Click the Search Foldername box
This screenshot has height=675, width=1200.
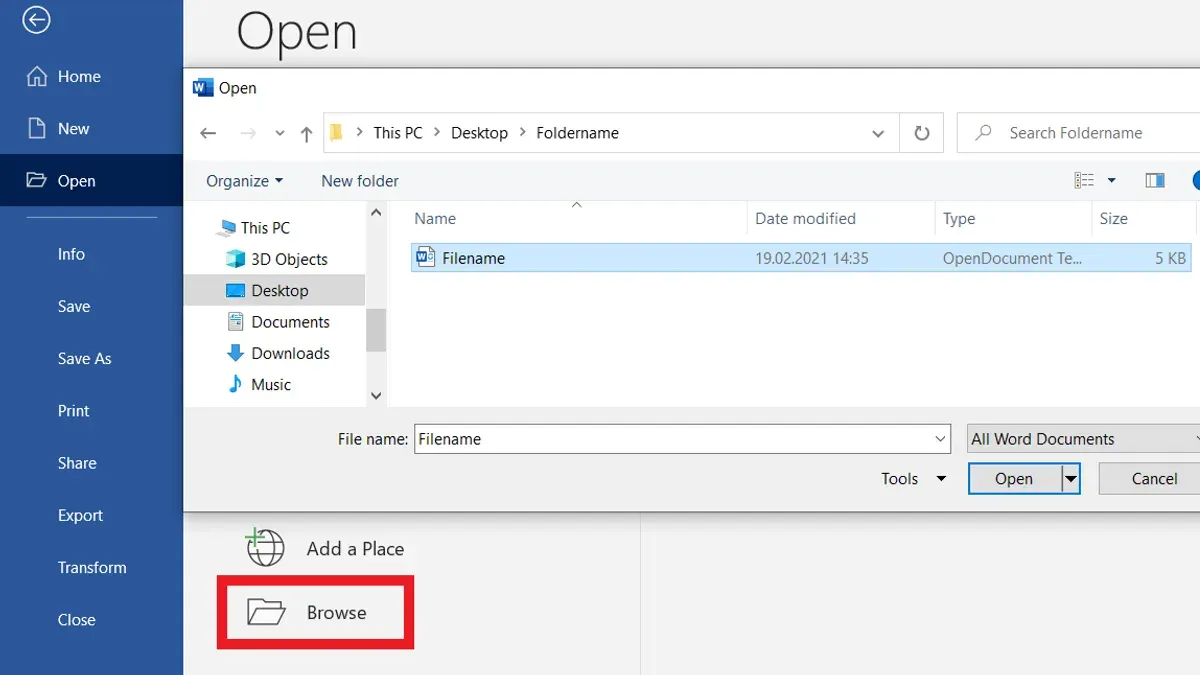pyautogui.click(x=1078, y=133)
